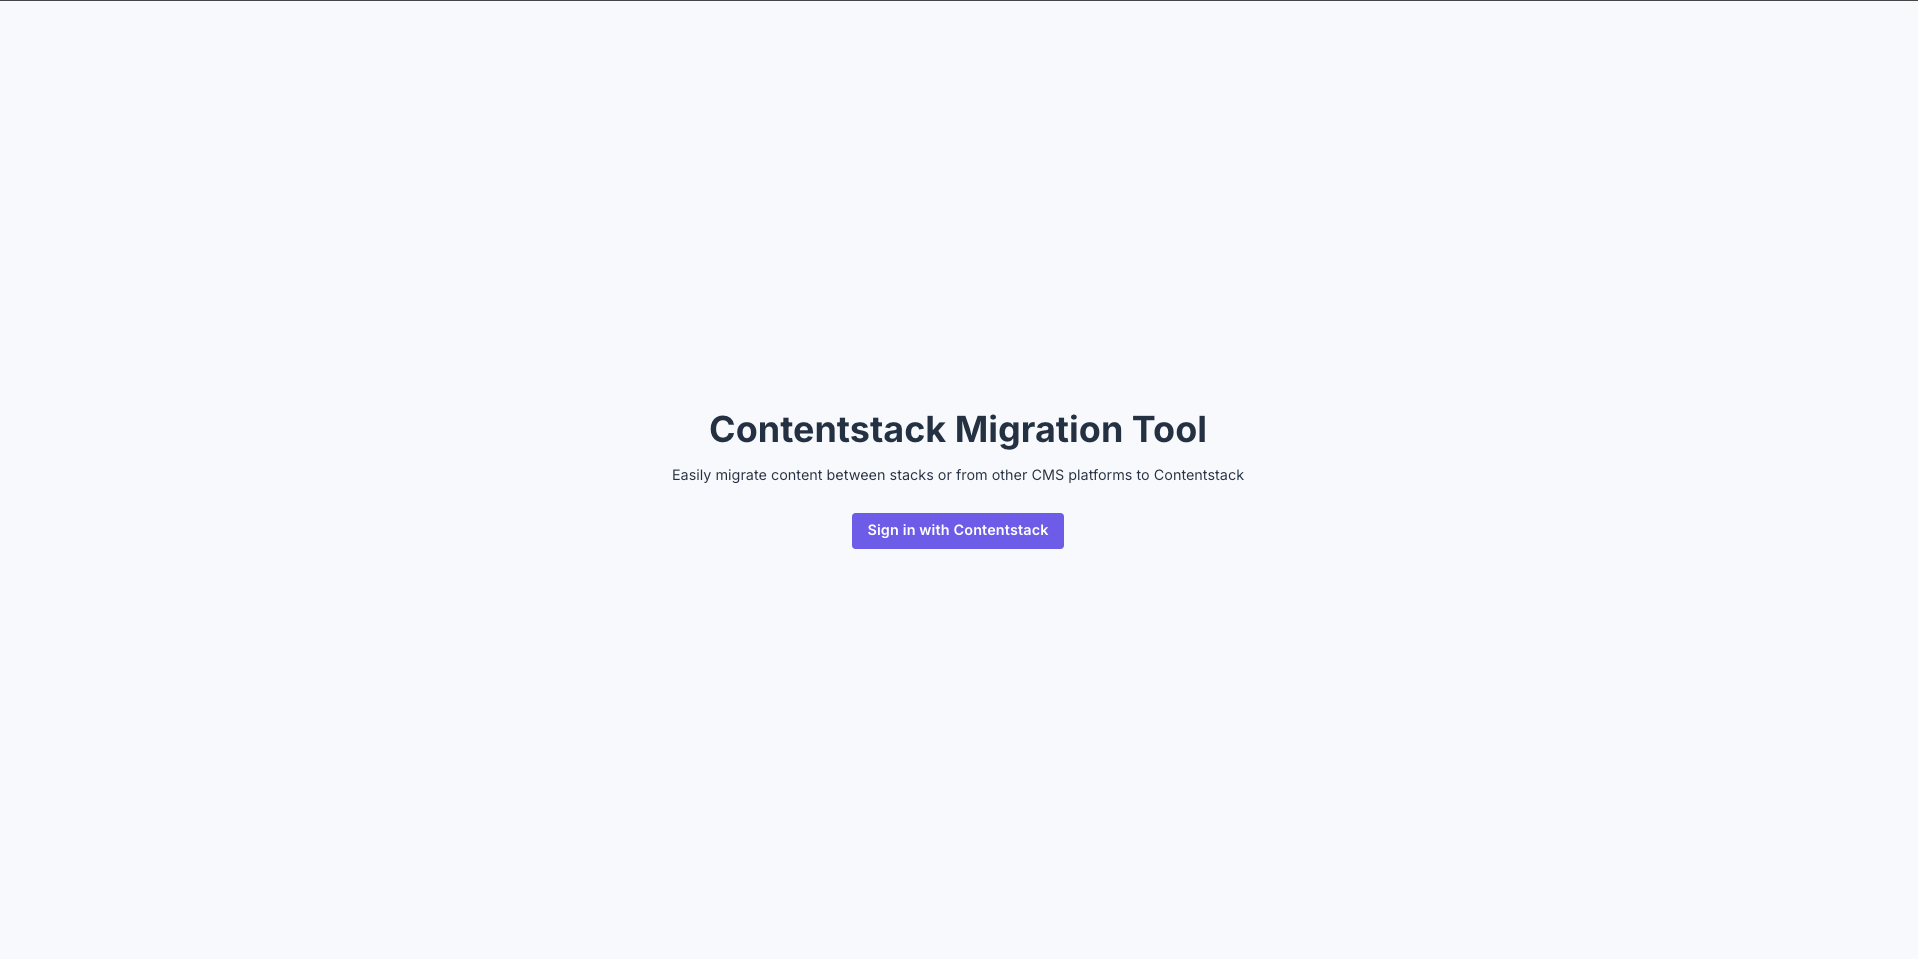Click the word "migrate" in the subtitle
This screenshot has width=1918, height=959.
click(741, 475)
